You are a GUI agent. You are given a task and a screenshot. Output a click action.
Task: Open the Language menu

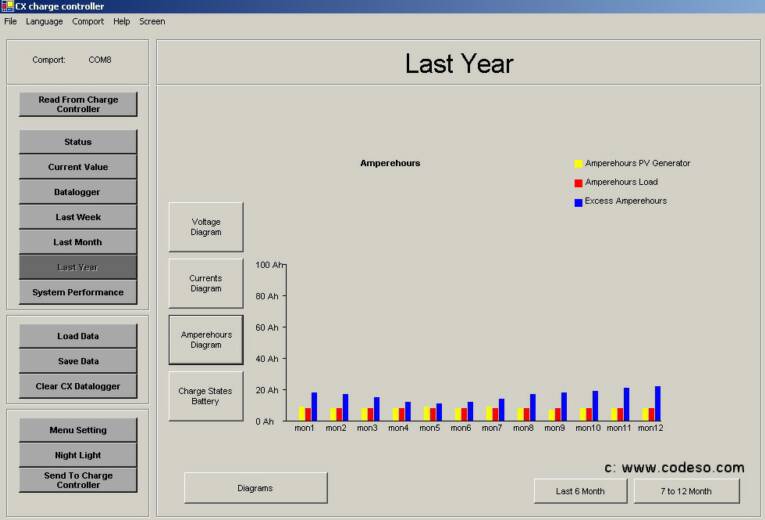pos(44,21)
